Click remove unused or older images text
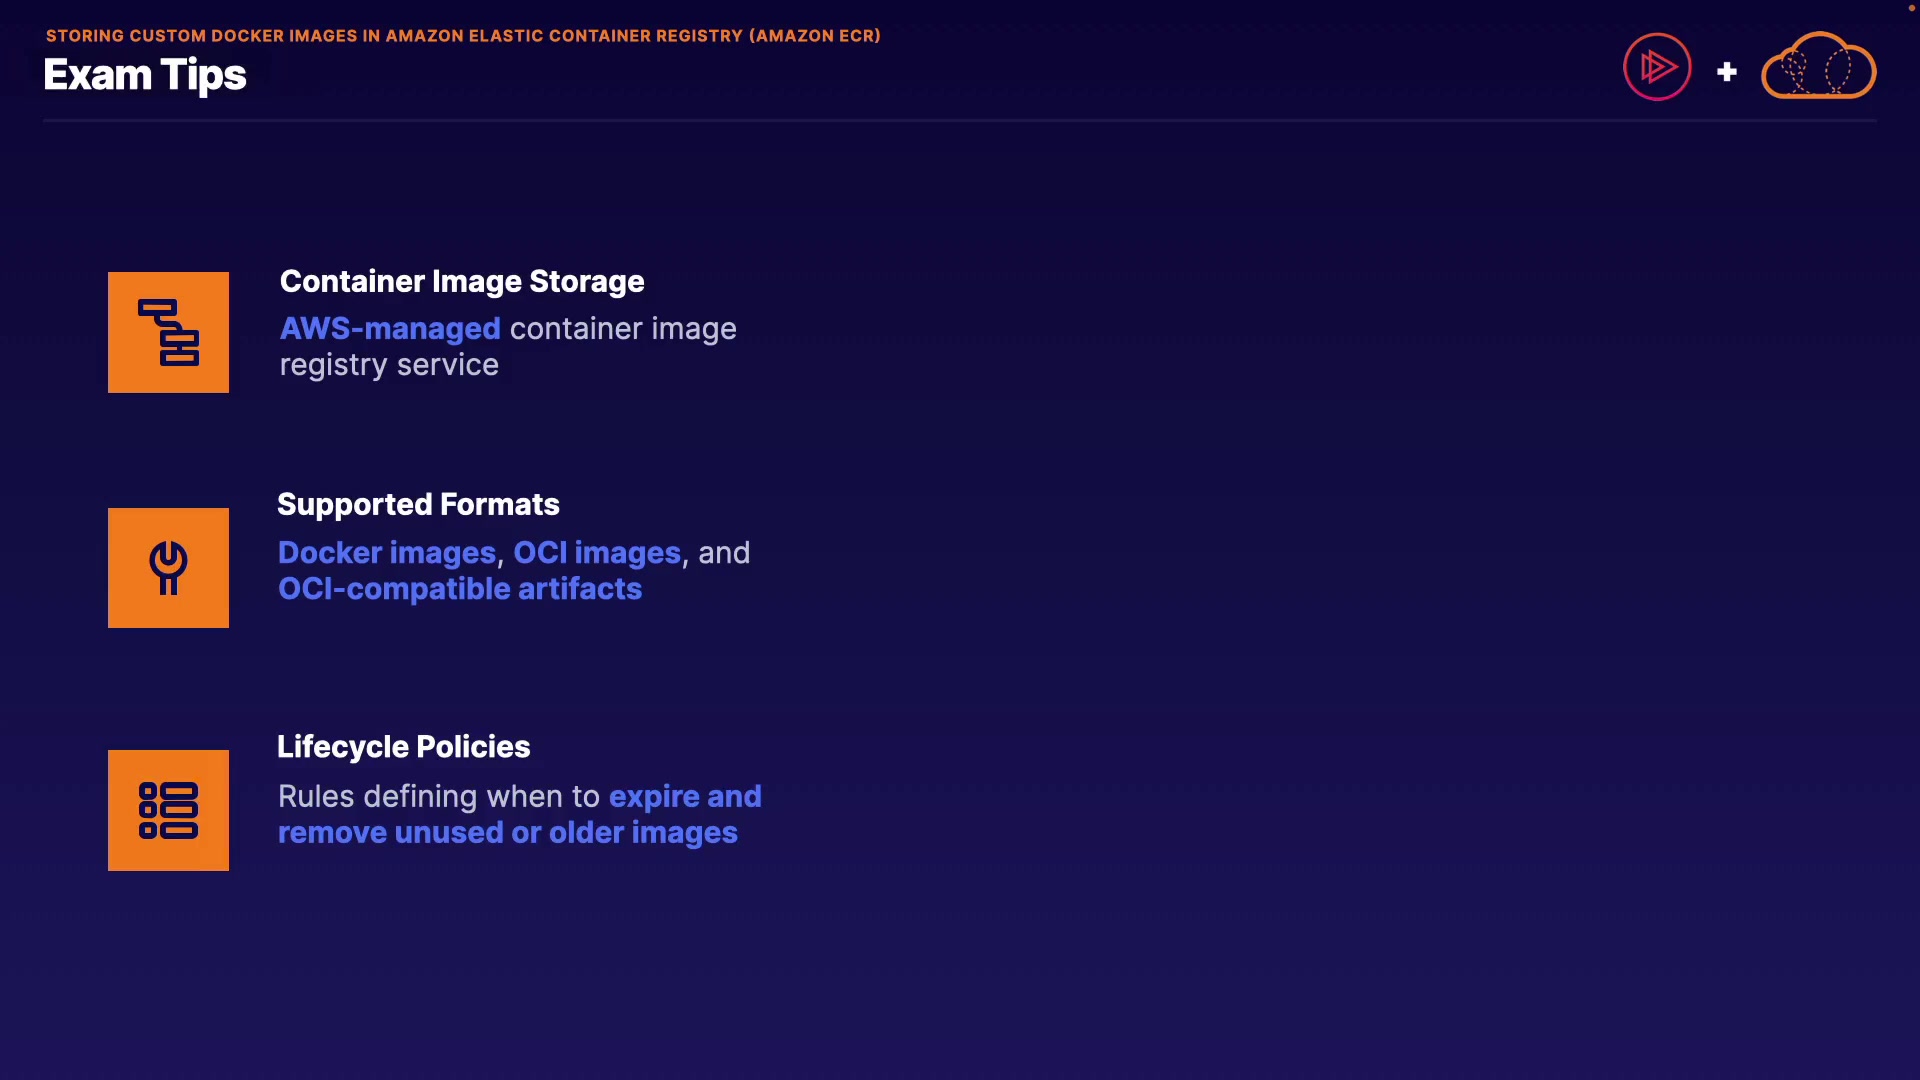The height and width of the screenshot is (1080, 1920). (508, 833)
